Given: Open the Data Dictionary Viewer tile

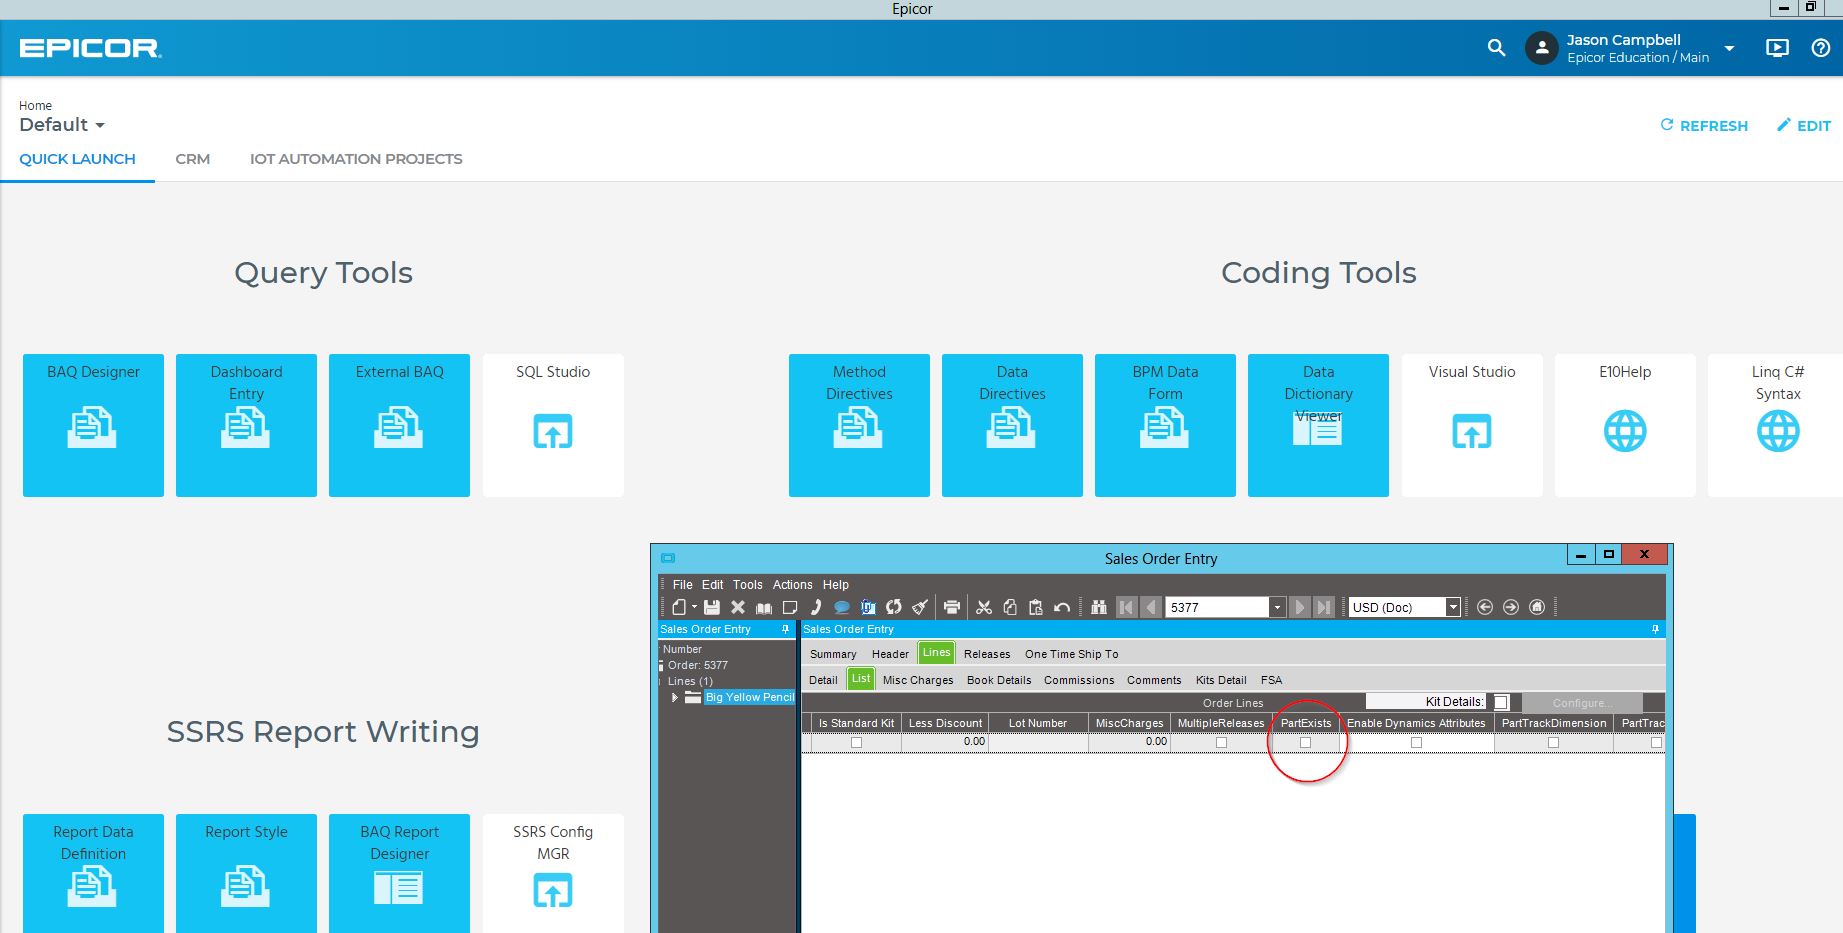Looking at the screenshot, I should 1318,425.
